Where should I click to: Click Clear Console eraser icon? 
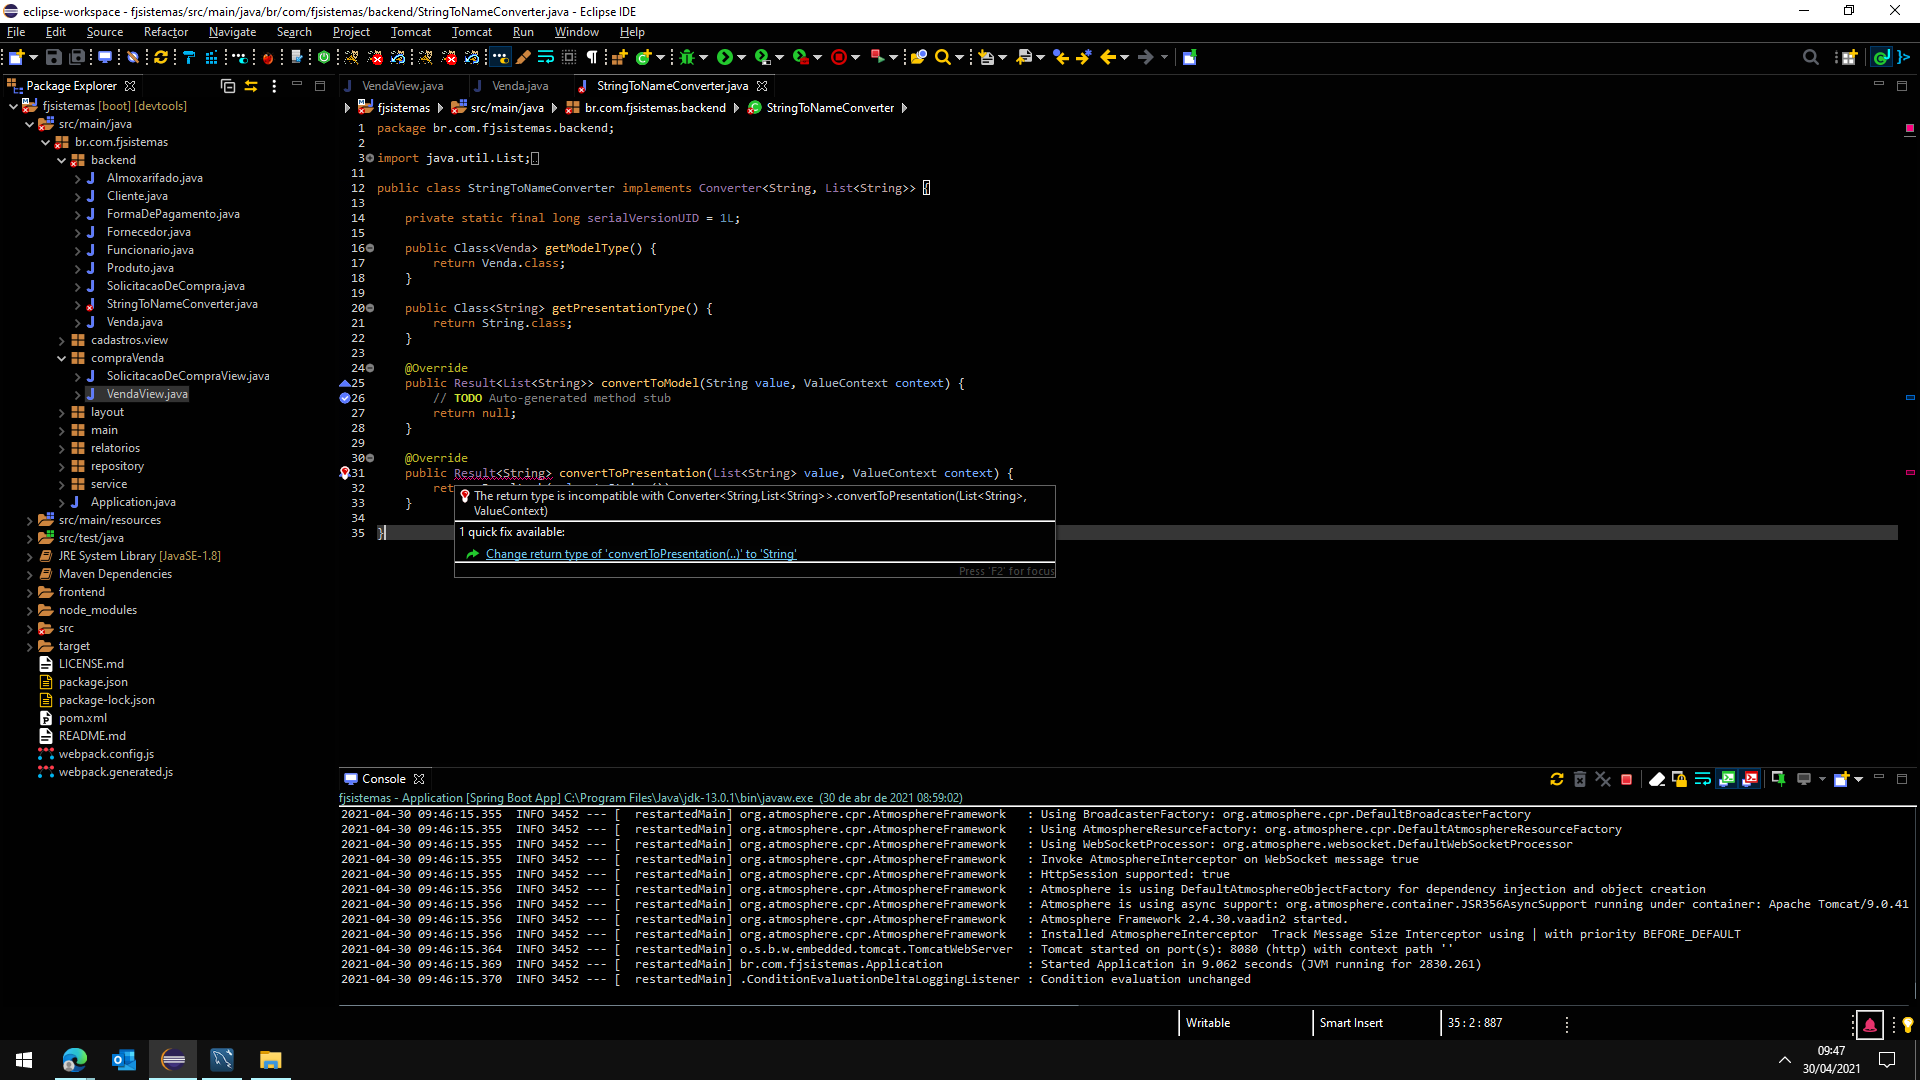[1657, 779]
